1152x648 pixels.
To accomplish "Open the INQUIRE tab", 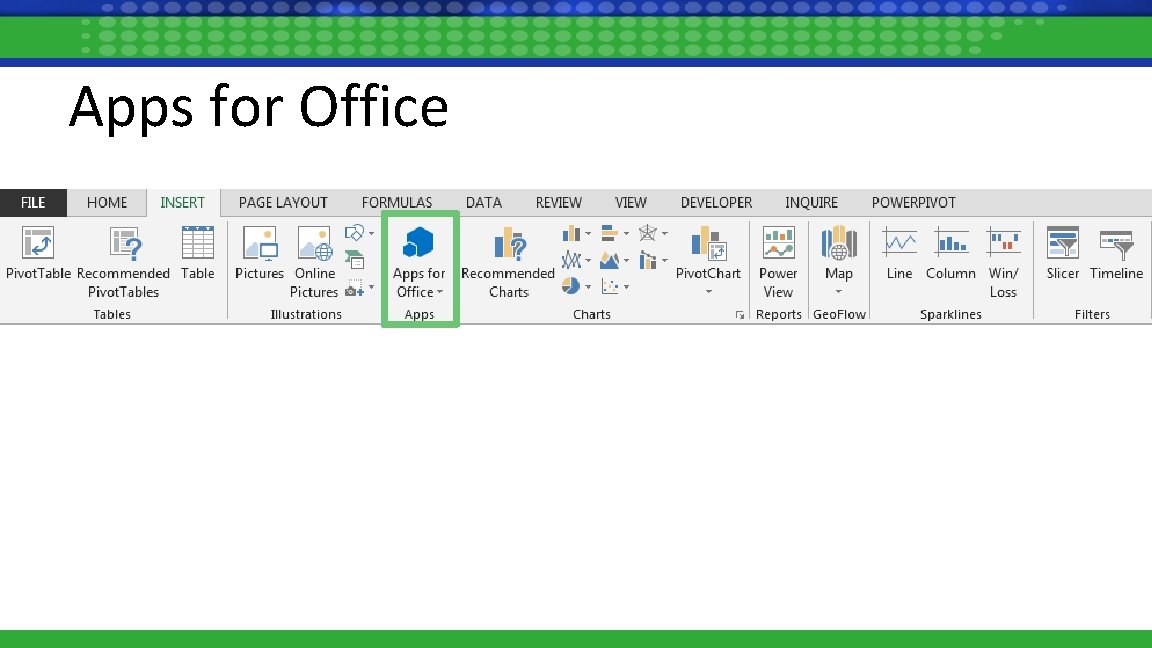I will (811, 203).
